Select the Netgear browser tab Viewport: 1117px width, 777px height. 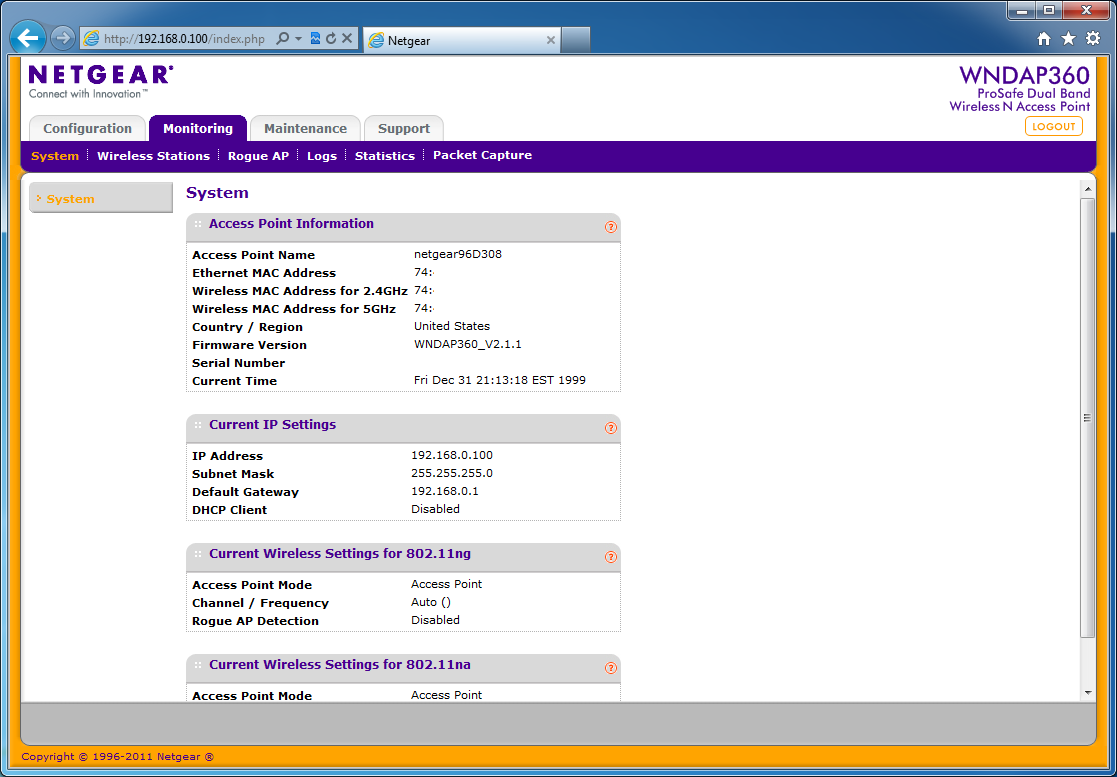click(x=462, y=41)
